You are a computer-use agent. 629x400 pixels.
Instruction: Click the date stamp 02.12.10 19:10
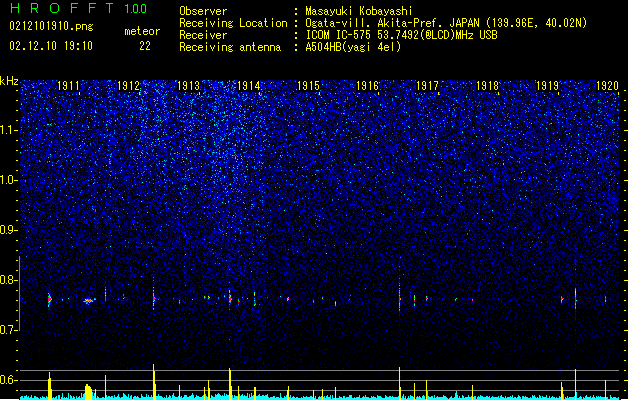click(x=51, y=46)
